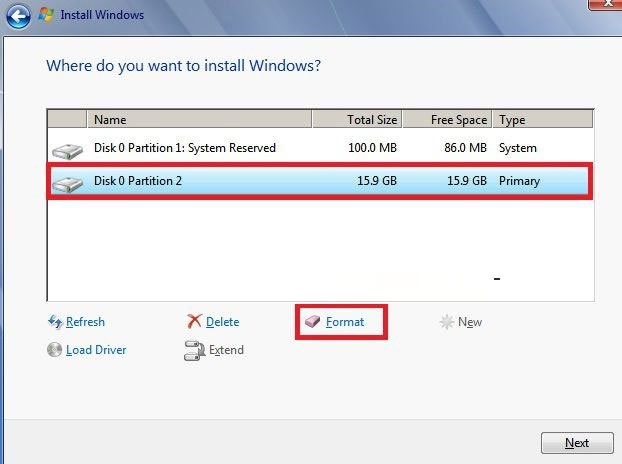Image resolution: width=622 pixels, height=464 pixels.
Task: Click the Windows flag logo in title bar
Action: tap(46, 15)
